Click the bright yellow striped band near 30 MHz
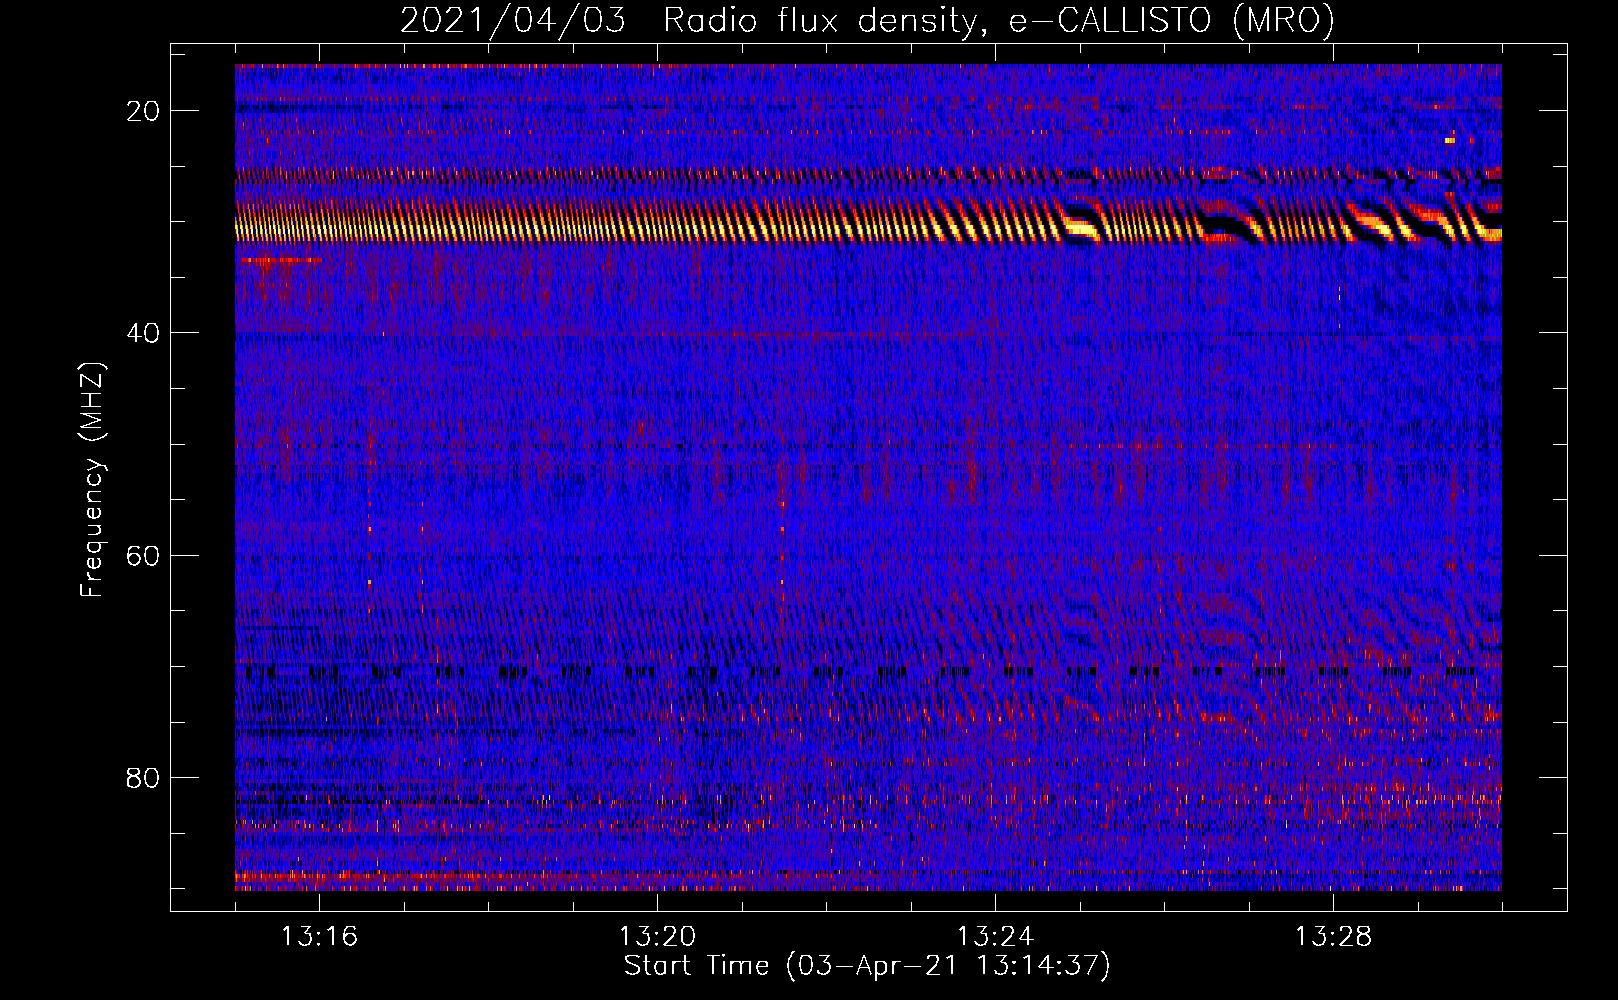The height and width of the screenshot is (1000, 1618). 868,222
